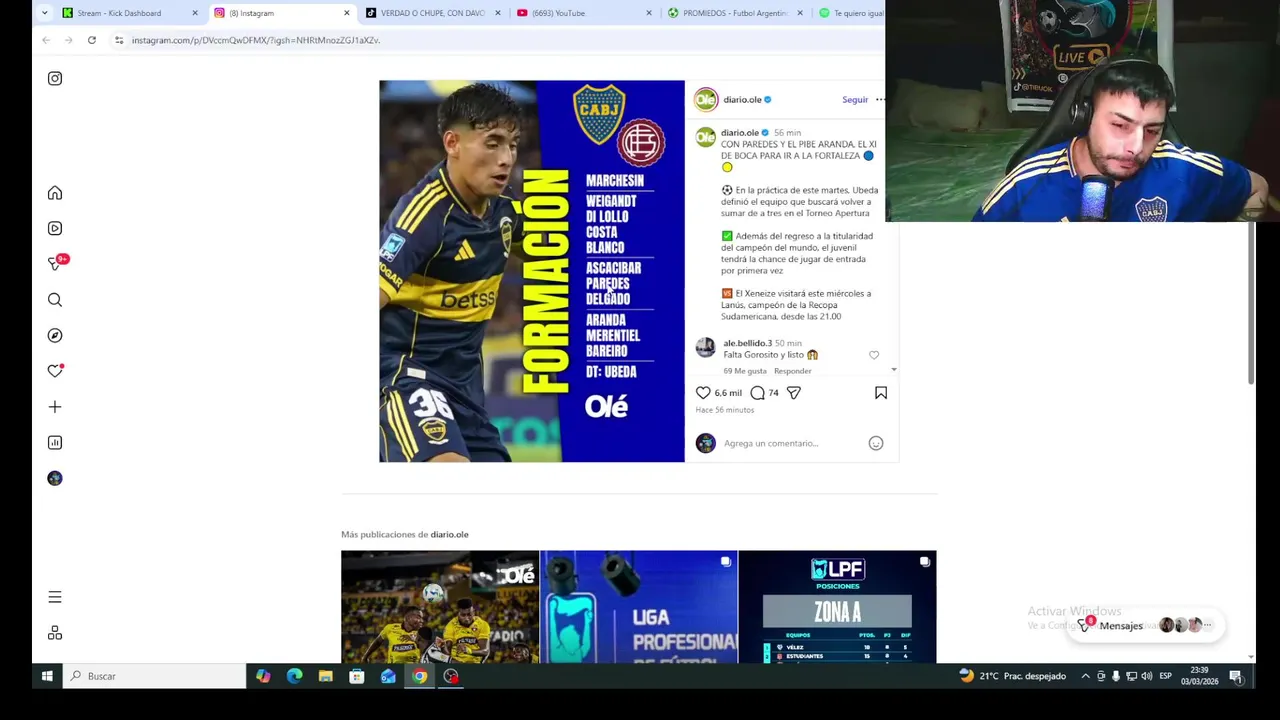Switch to the (6693) YouTube tab
Viewport: 1280px width, 720px height.
tap(583, 13)
